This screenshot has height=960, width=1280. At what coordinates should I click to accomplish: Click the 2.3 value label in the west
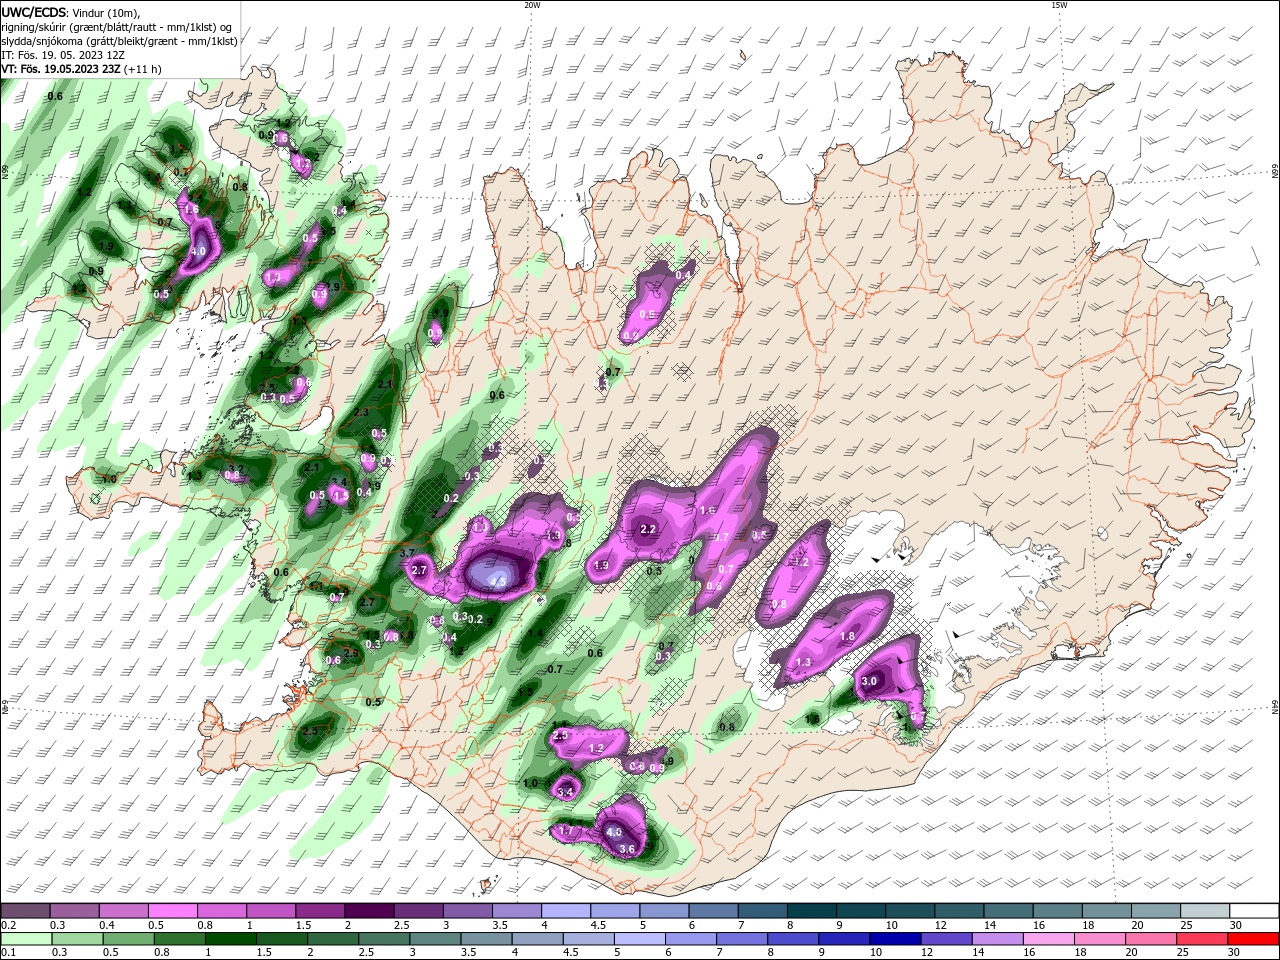[x=361, y=412]
